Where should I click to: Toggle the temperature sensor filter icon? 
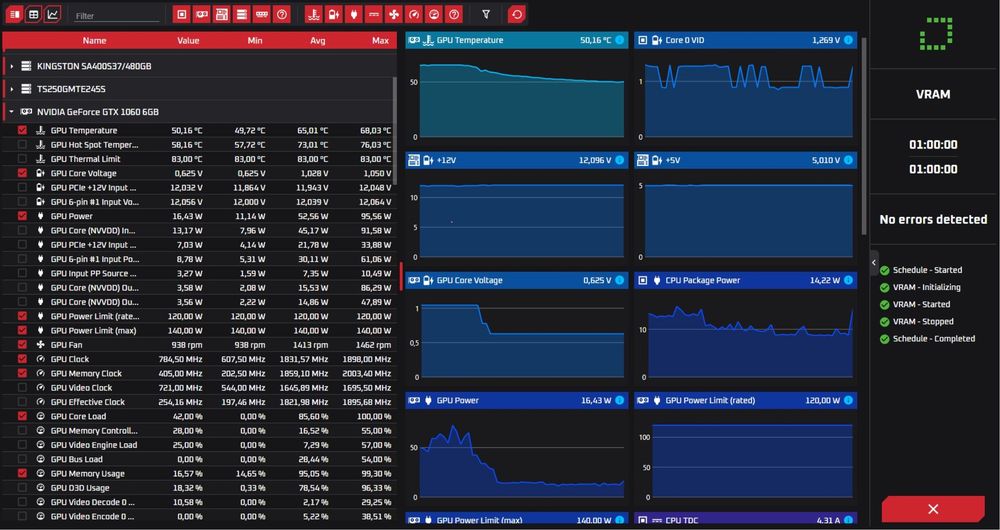(x=313, y=14)
